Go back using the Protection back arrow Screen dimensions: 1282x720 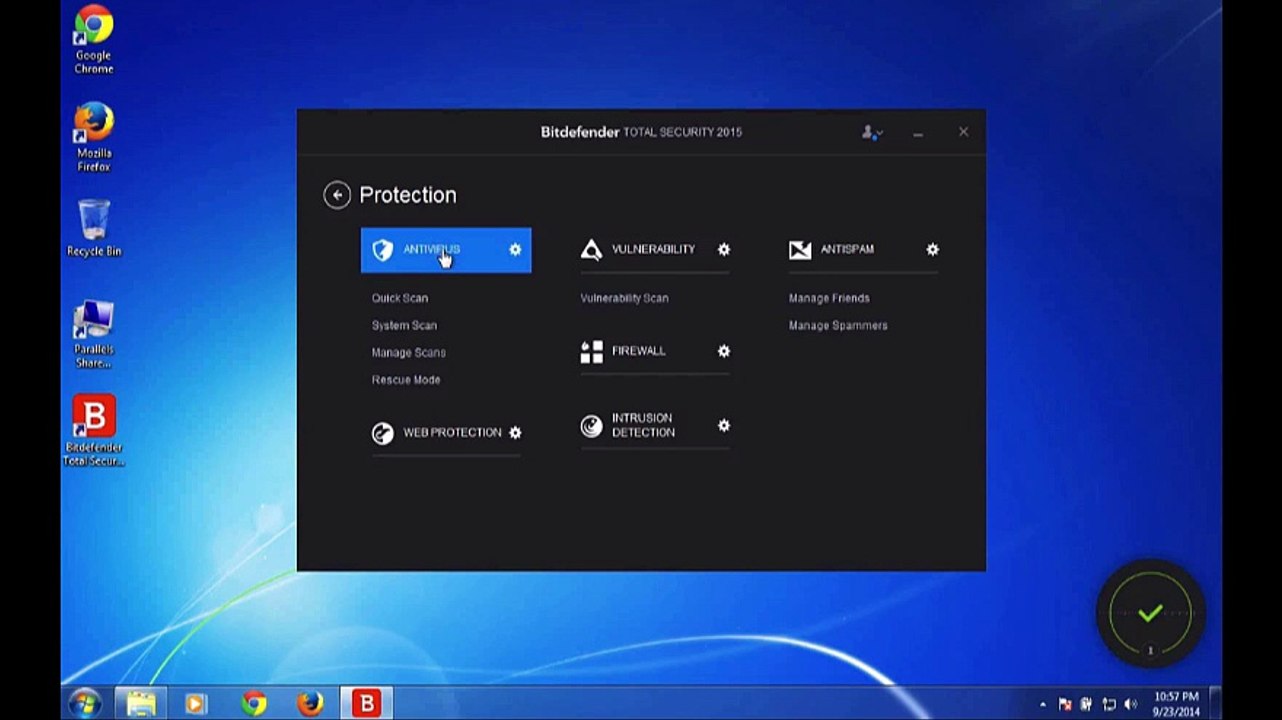click(x=337, y=195)
